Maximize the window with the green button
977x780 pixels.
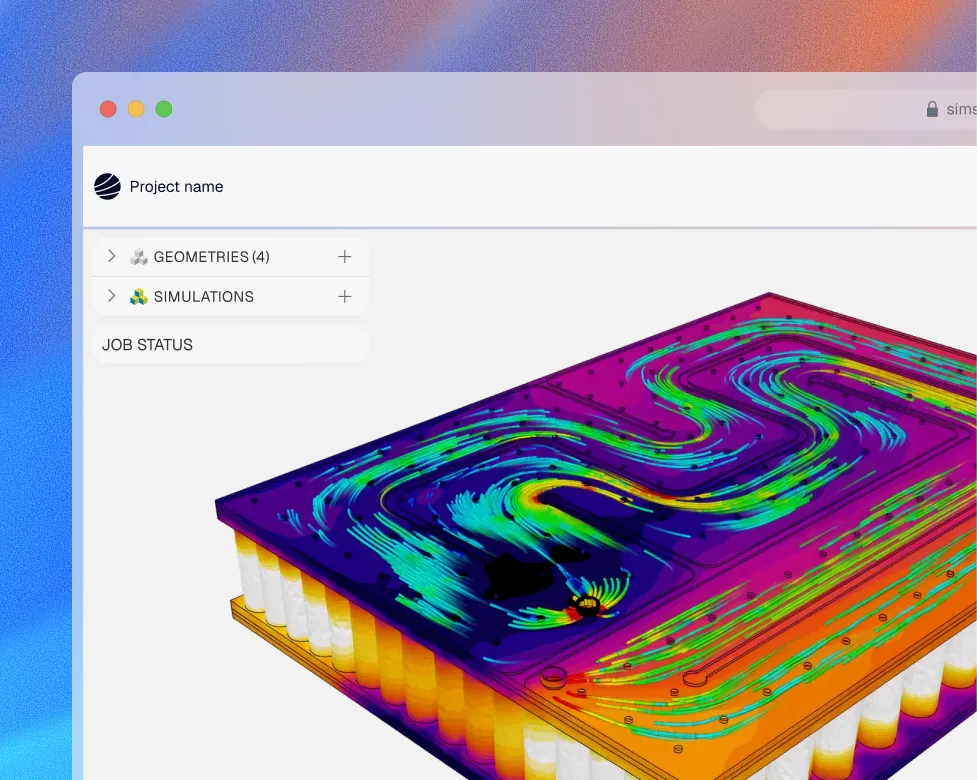tap(164, 109)
